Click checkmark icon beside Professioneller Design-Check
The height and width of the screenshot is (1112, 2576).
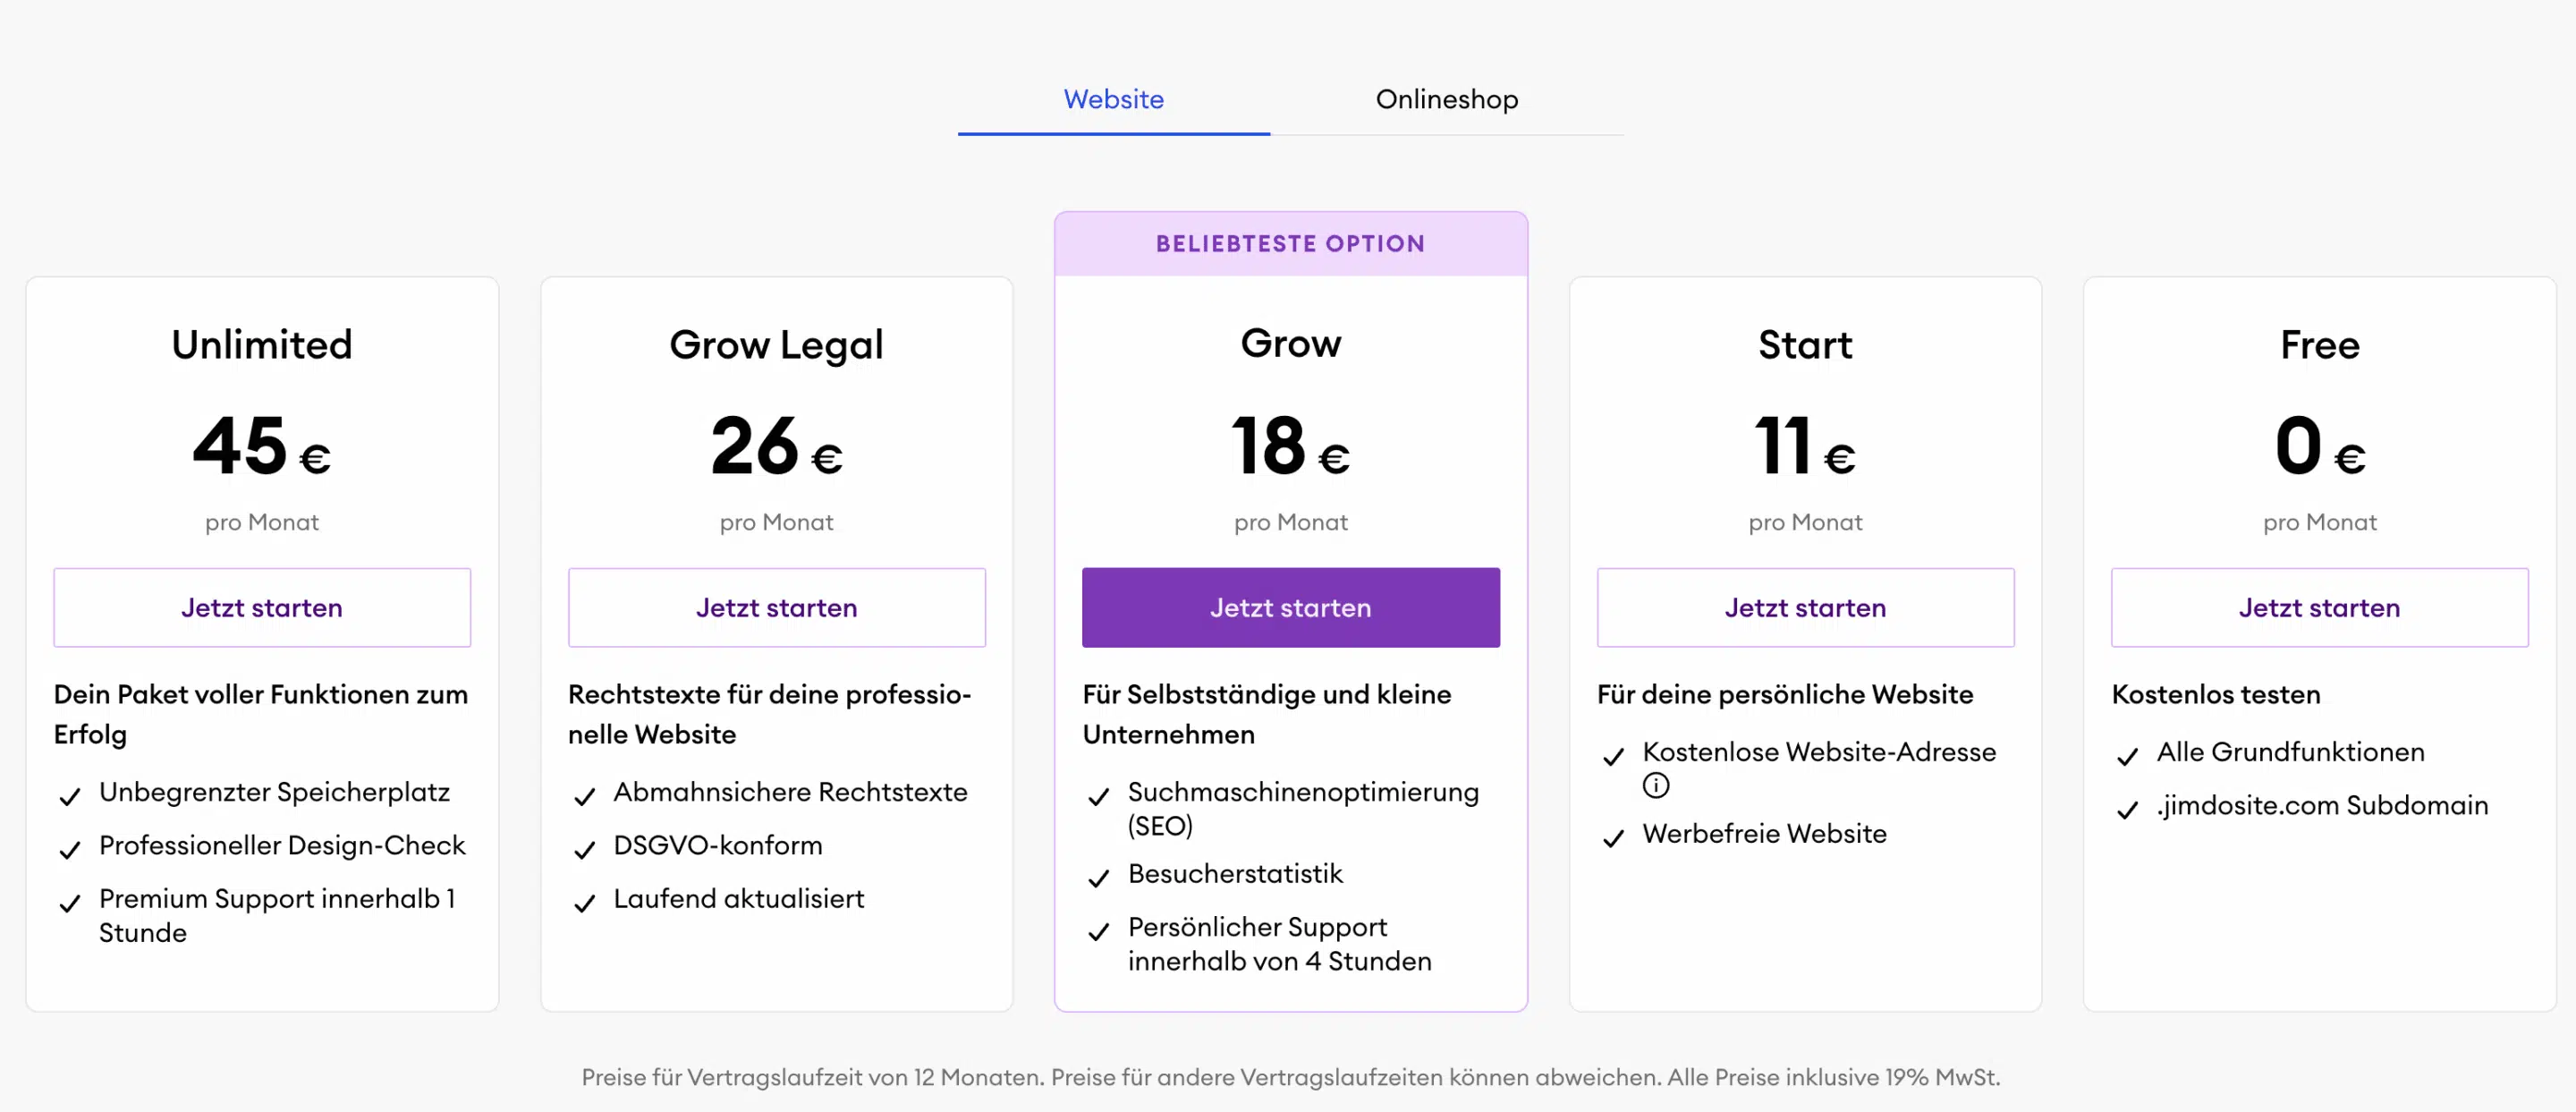point(70,850)
